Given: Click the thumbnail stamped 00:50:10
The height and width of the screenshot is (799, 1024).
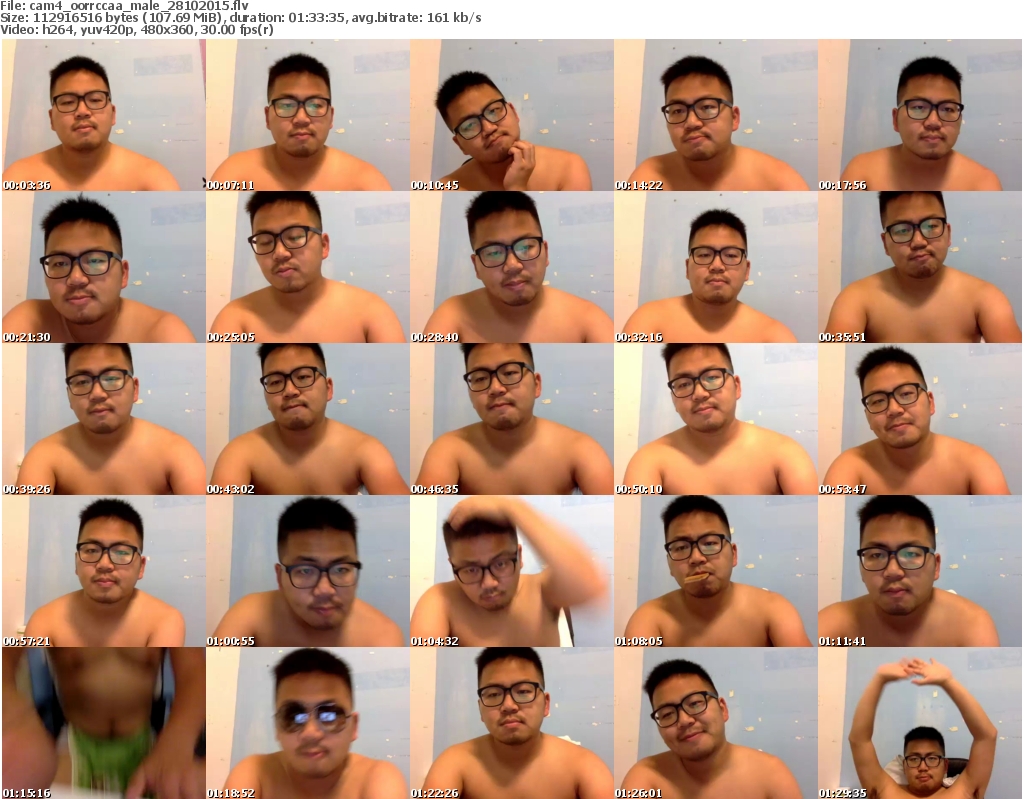Looking at the screenshot, I should (716, 419).
